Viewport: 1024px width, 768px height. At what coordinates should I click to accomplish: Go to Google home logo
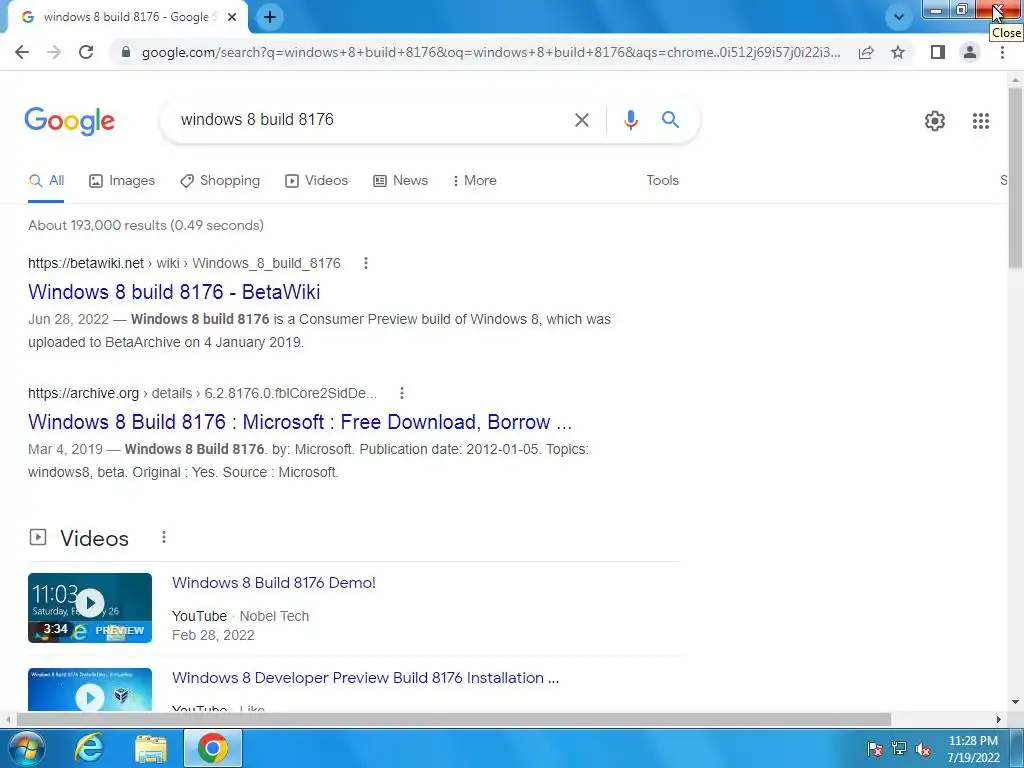tap(69, 121)
